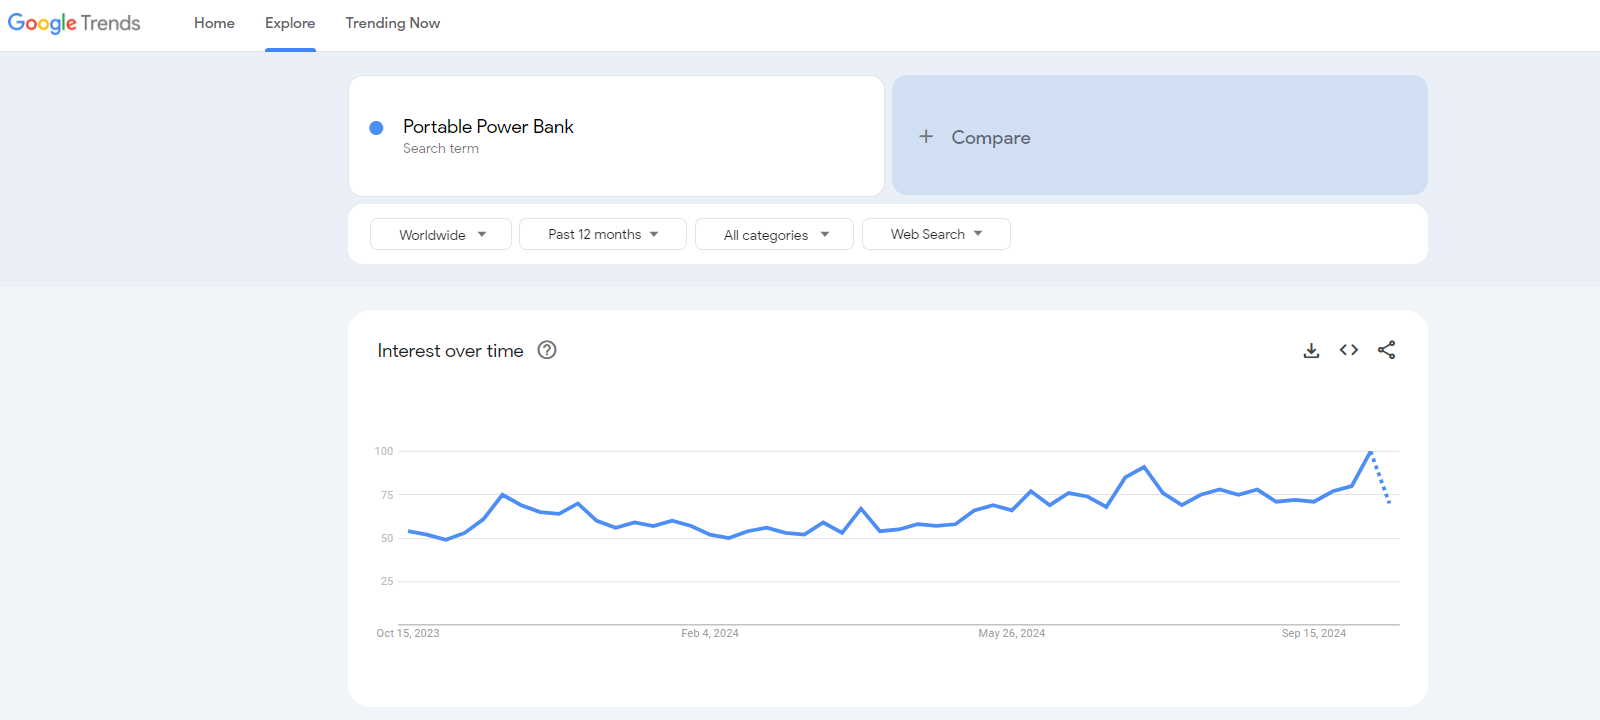Click the May 26, 2024 axis date
The image size is (1600, 720).
[x=1012, y=633]
